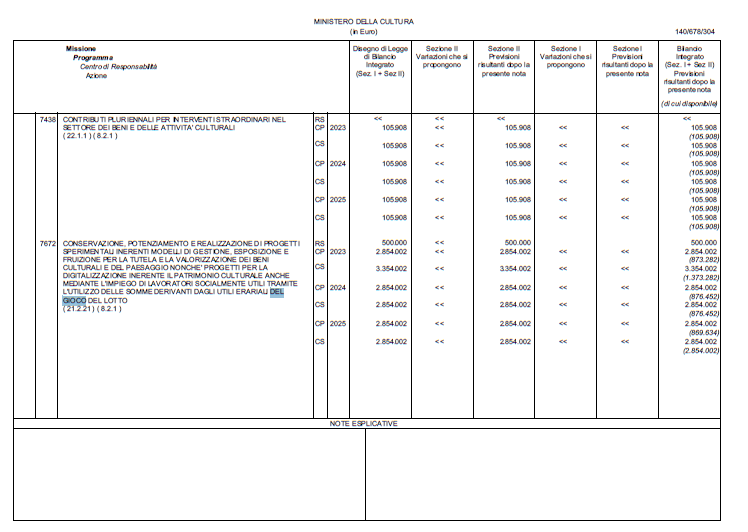The image size is (748, 532).
Task: Click the highlighted word GIOCO
Action: pyautogui.click(x=74, y=301)
